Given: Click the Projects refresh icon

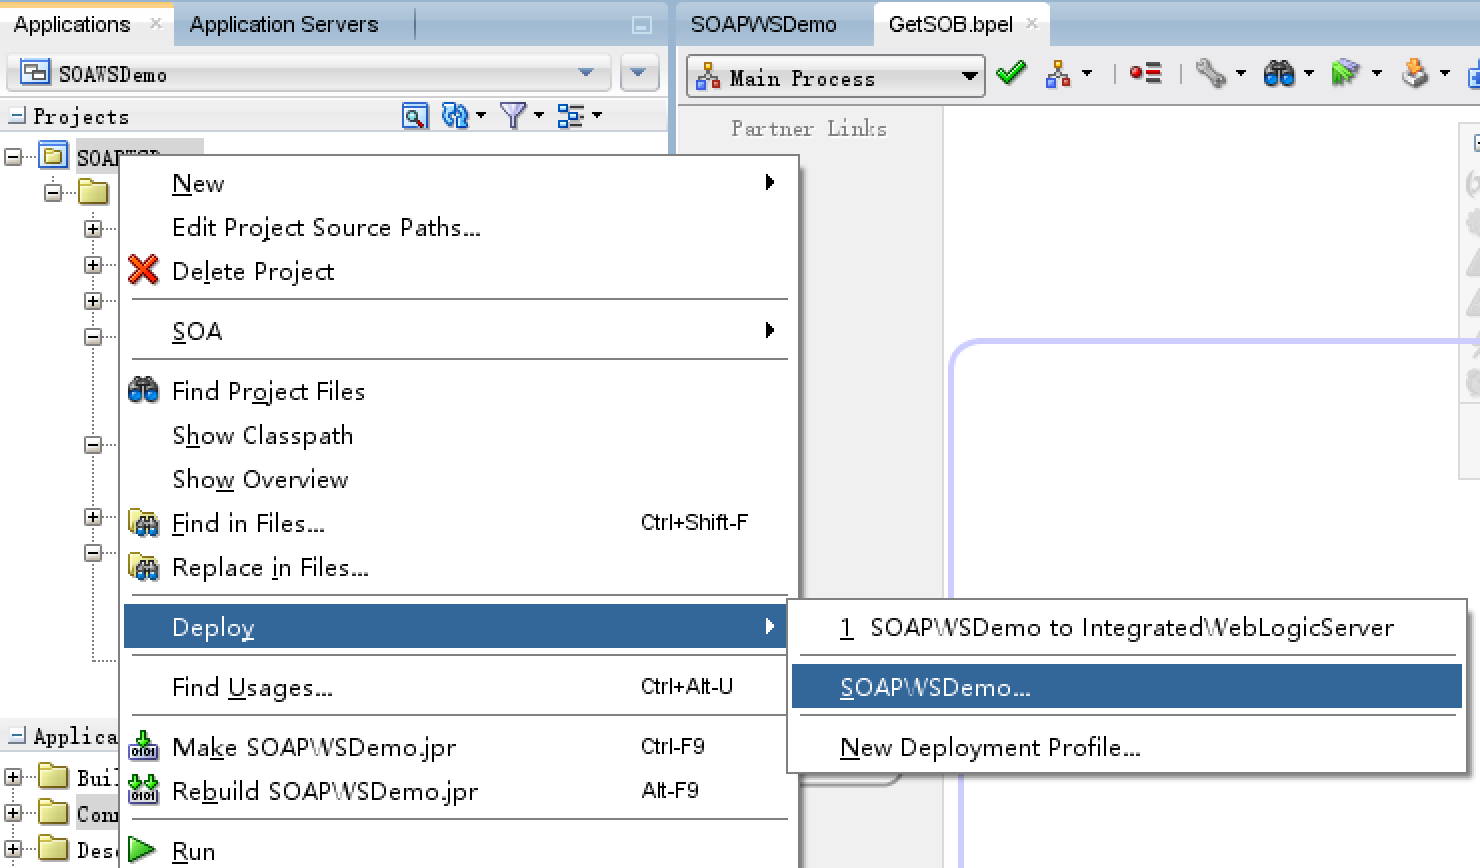Looking at the screenshot, I should 455,116.
